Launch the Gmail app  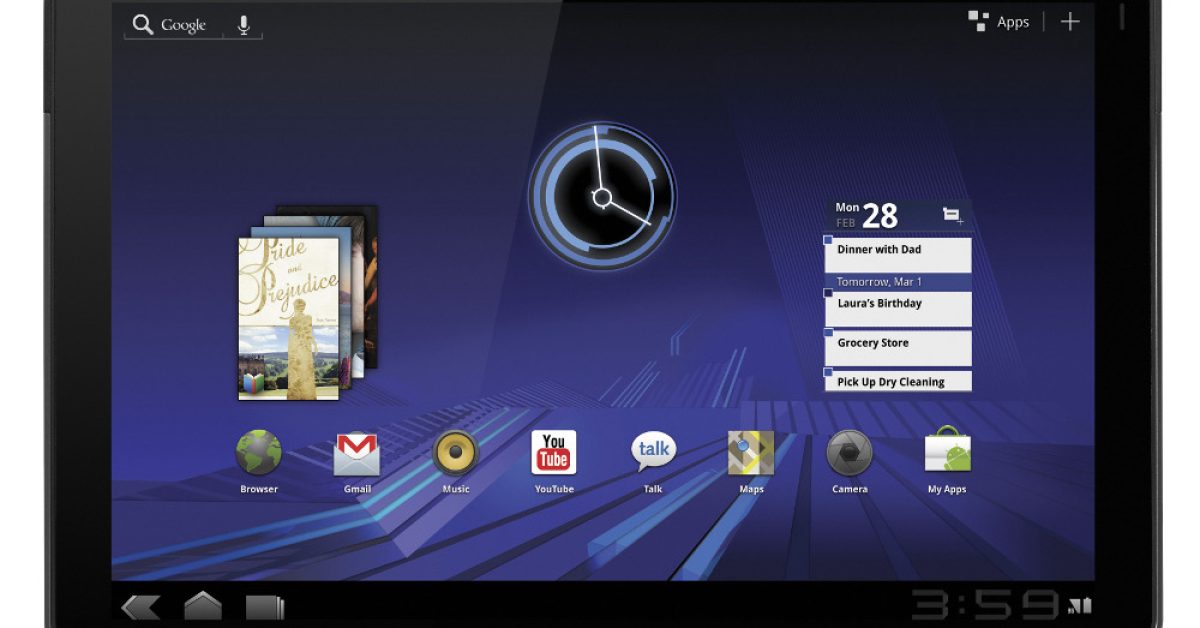point(357,454)
